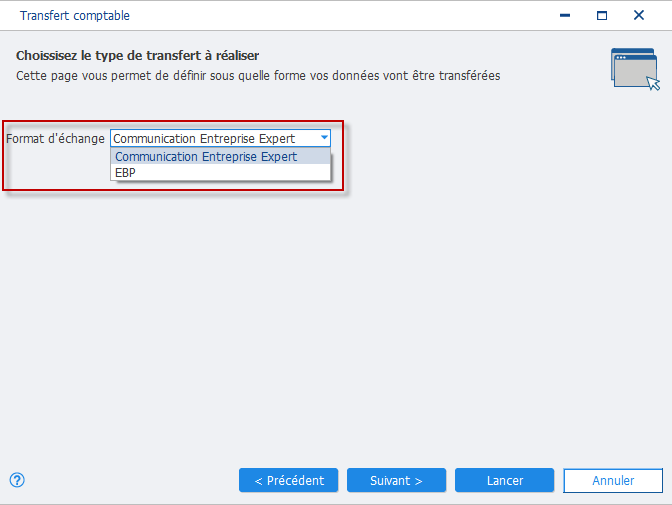This screenshot has height=505, width=672.
Task: Choose Communication Entreprise Expert in the list
Action: (x=220, y=156)
